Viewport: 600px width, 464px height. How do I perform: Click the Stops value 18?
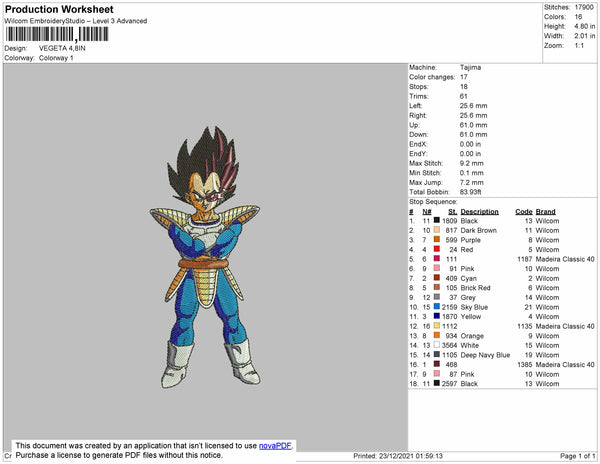pos(463,86)
